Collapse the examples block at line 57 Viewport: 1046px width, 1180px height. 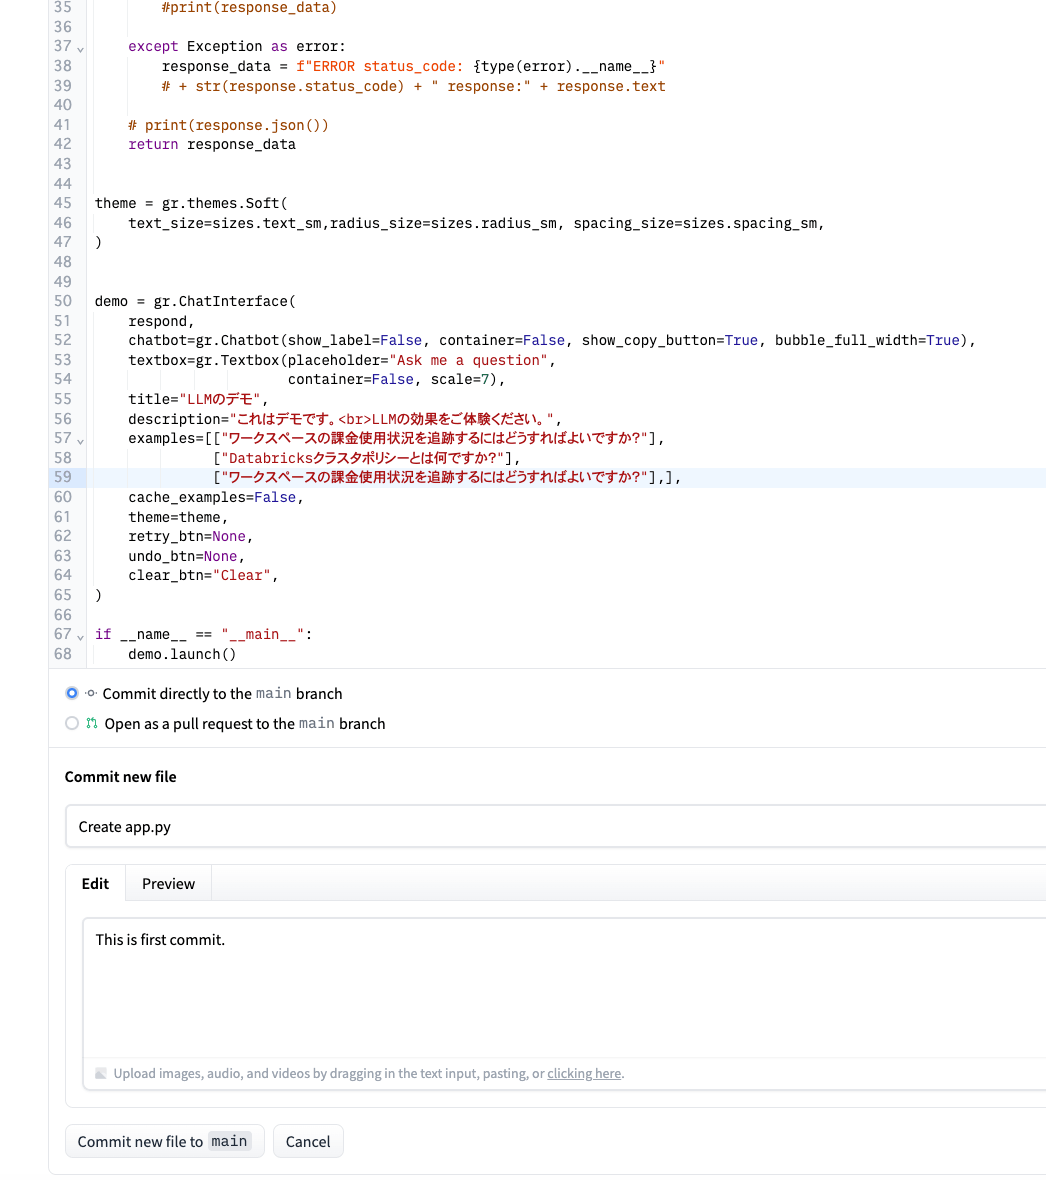pyautogui.click(x=80, y=440)
